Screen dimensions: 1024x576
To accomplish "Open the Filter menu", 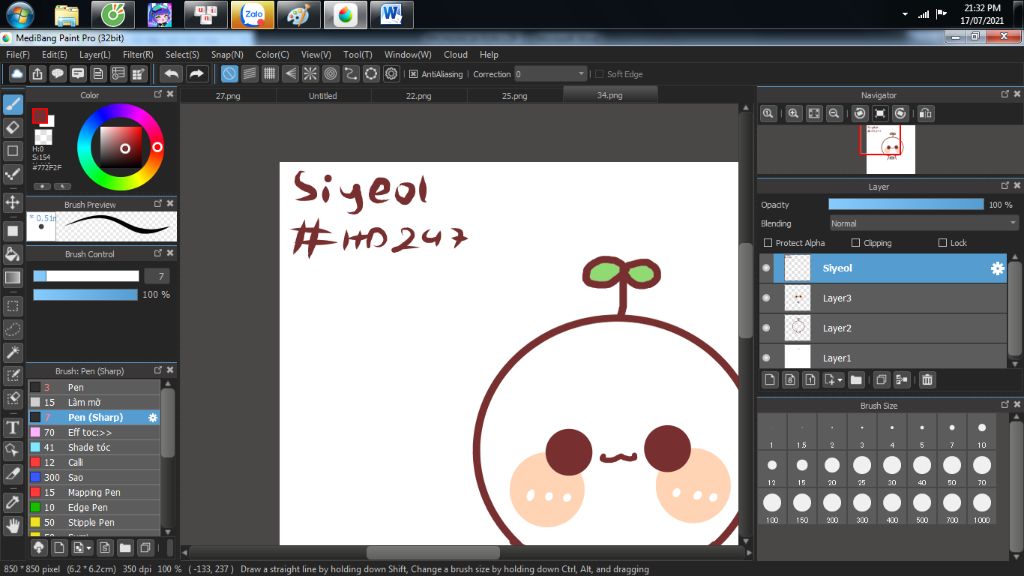I will click(138, 55).
